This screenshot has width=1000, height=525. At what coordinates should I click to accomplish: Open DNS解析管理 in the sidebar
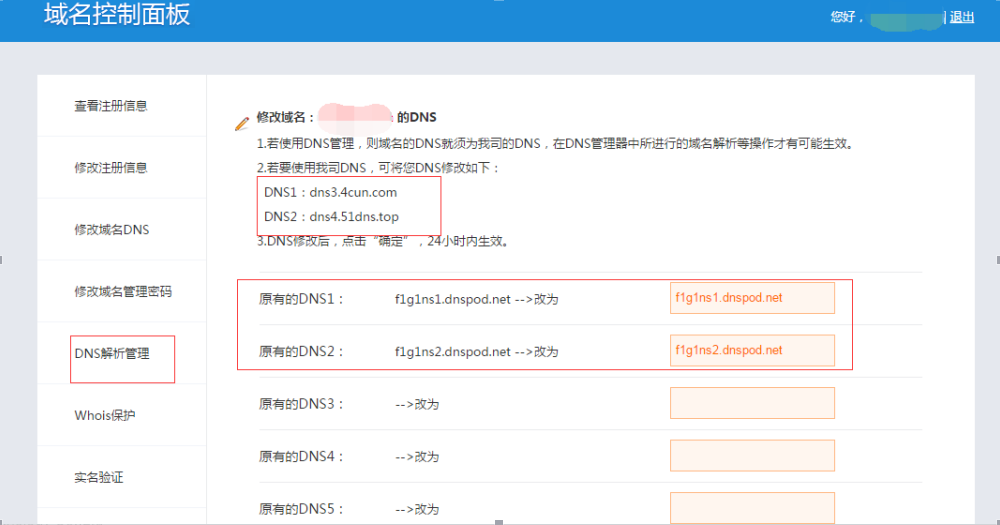pyautogui.click(x=112, y=354)
